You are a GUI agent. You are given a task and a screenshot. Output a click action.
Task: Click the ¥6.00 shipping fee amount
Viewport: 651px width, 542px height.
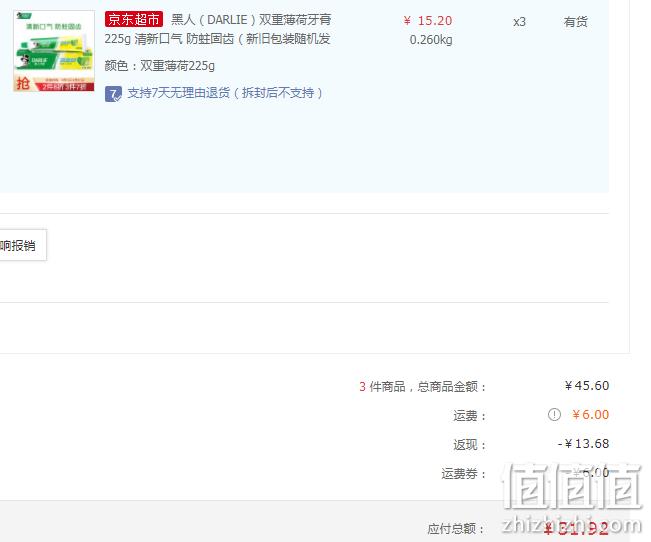[x=590, y=414]
